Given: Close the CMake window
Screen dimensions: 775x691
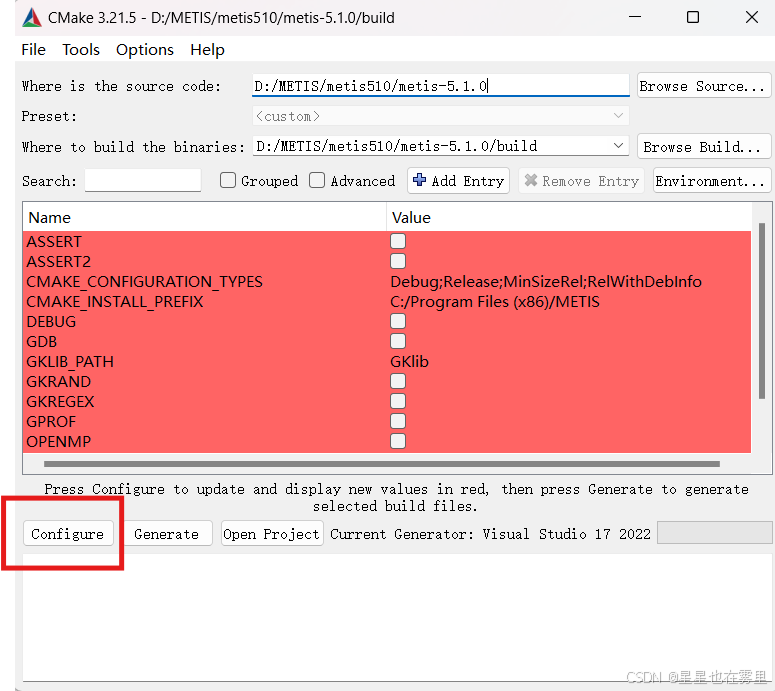Looking at the screenshot, I should (752, 17).
